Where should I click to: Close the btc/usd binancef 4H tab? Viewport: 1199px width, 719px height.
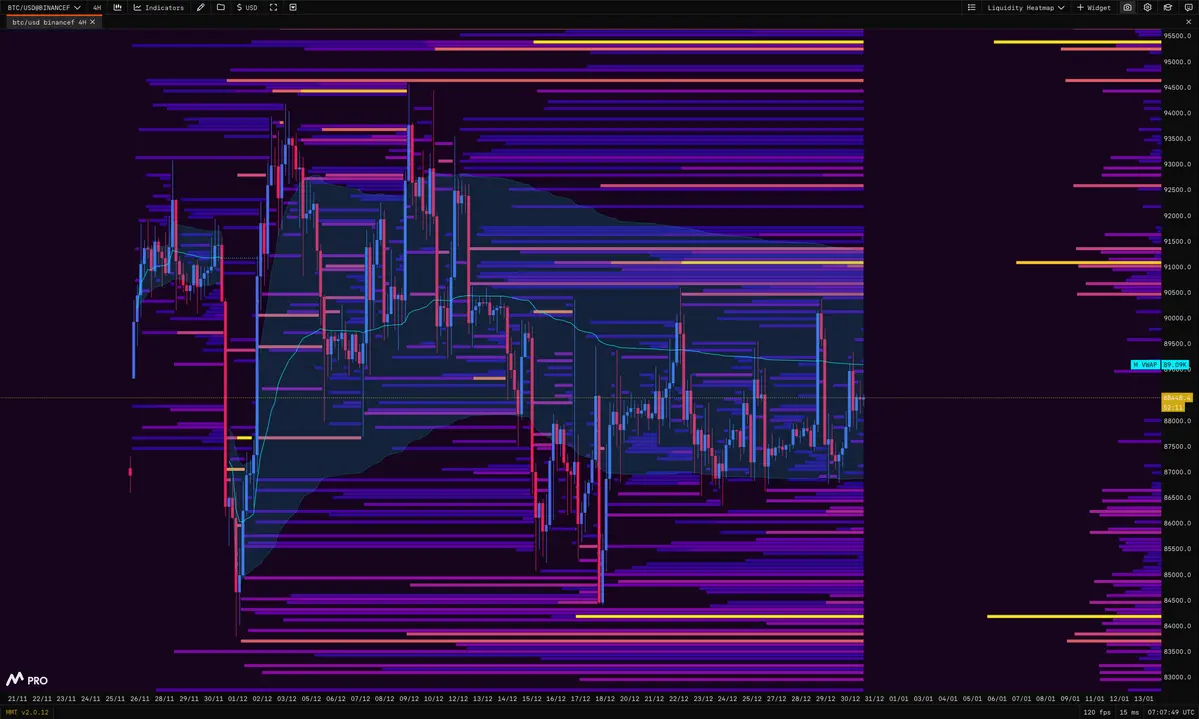pyautogui.click(x=93, y=22)
